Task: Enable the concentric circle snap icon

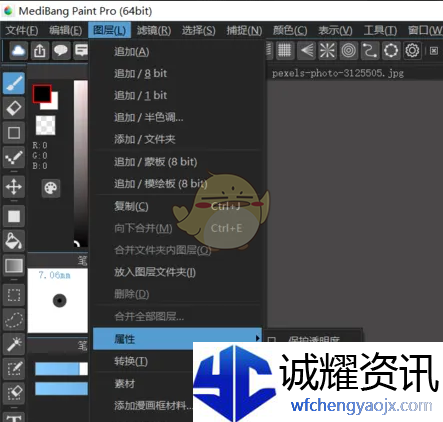Action: click(x=348, y=51)
